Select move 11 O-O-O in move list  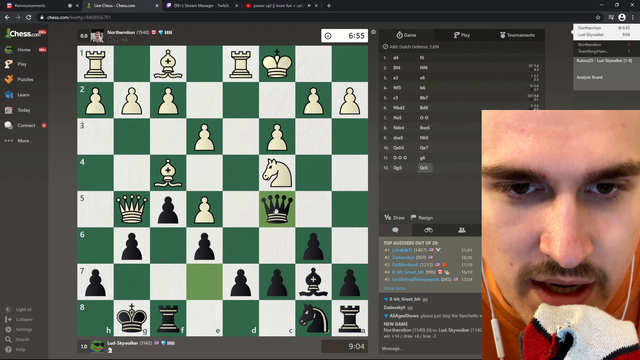pyautogui.click(x=399, y=158)
